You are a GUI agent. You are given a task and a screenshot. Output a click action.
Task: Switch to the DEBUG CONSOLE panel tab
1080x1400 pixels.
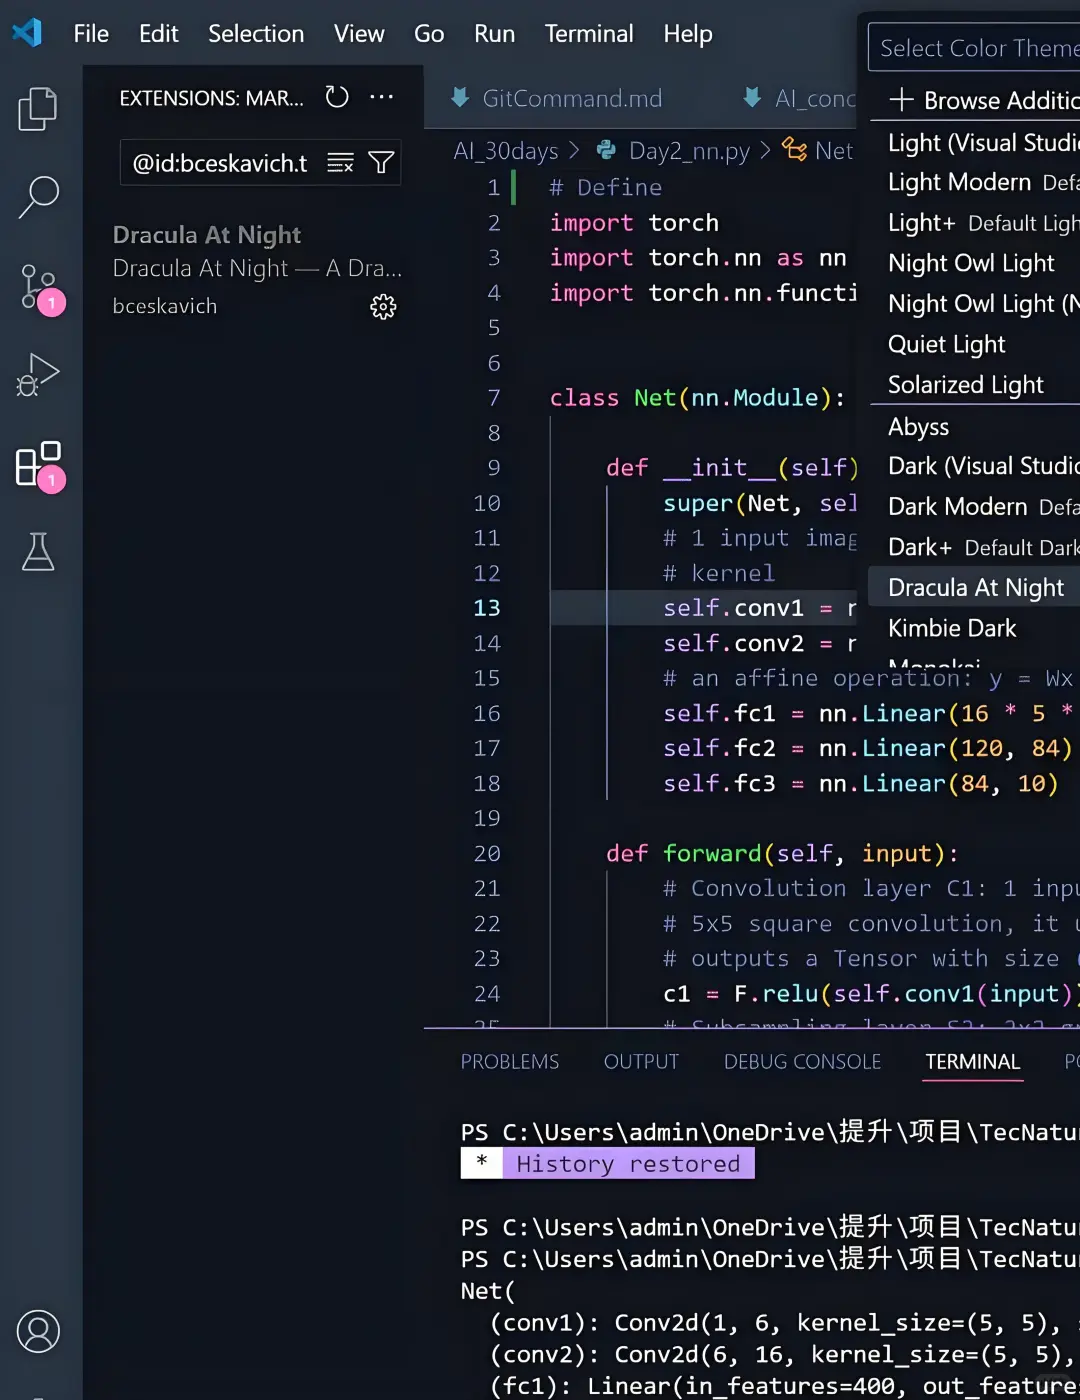coord(802,1061)
